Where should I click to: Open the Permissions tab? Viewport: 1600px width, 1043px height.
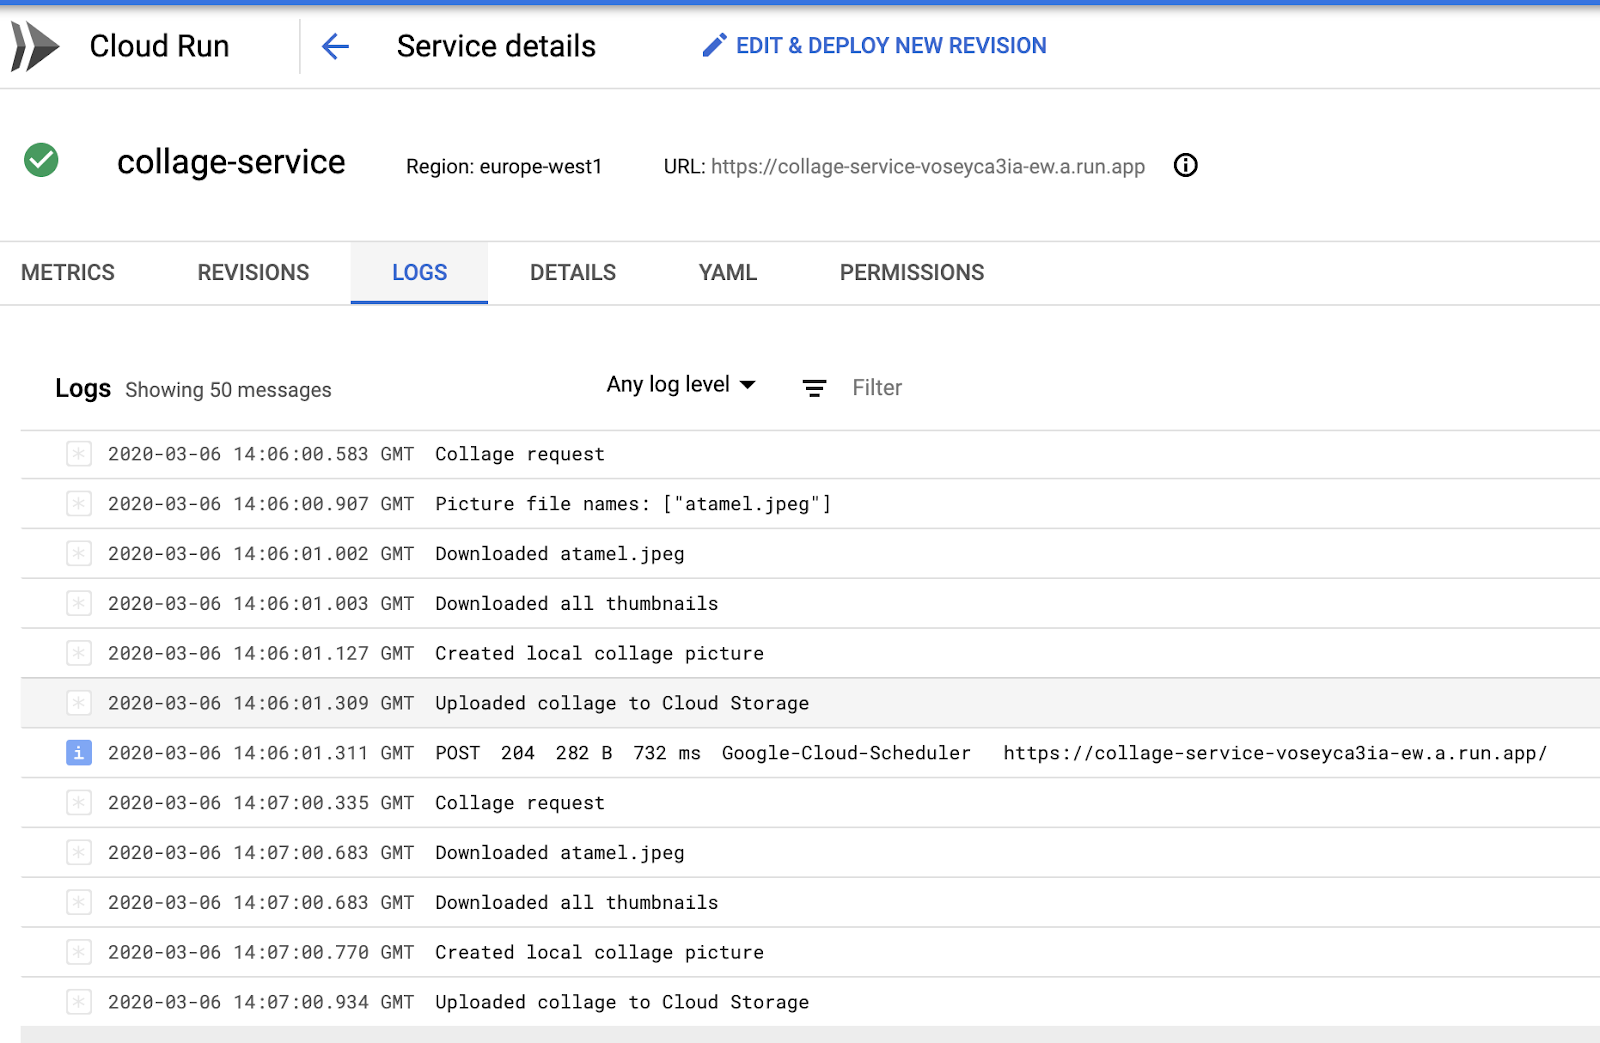point(911,273)
